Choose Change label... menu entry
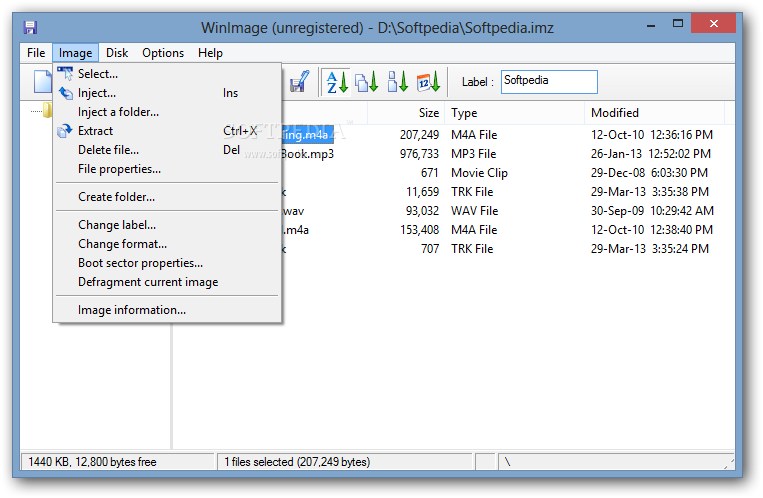This screenshot has width=763, height=498. (167, 225)
